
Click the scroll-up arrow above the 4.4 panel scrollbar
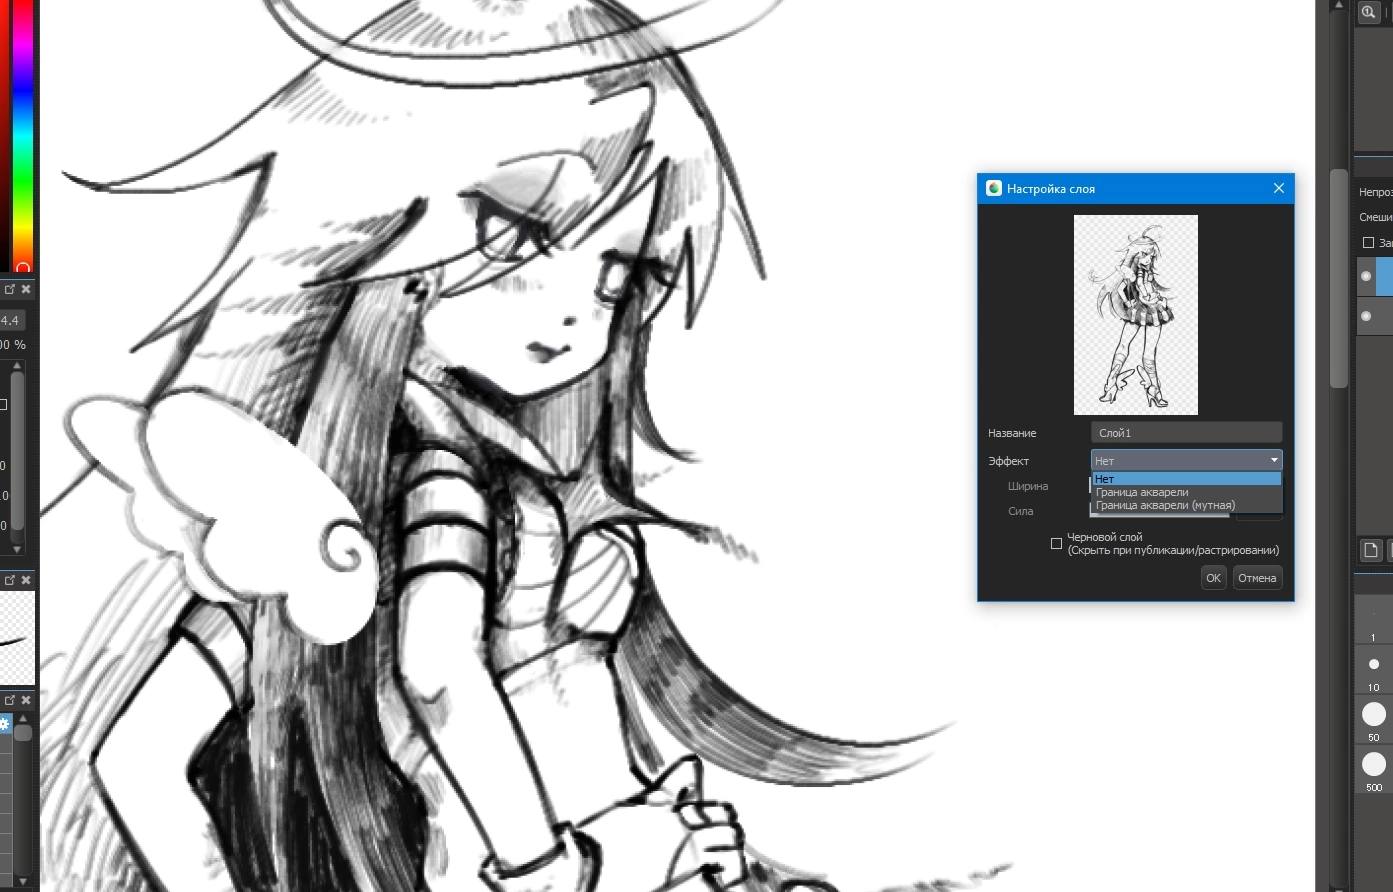[x=17, y=366]
